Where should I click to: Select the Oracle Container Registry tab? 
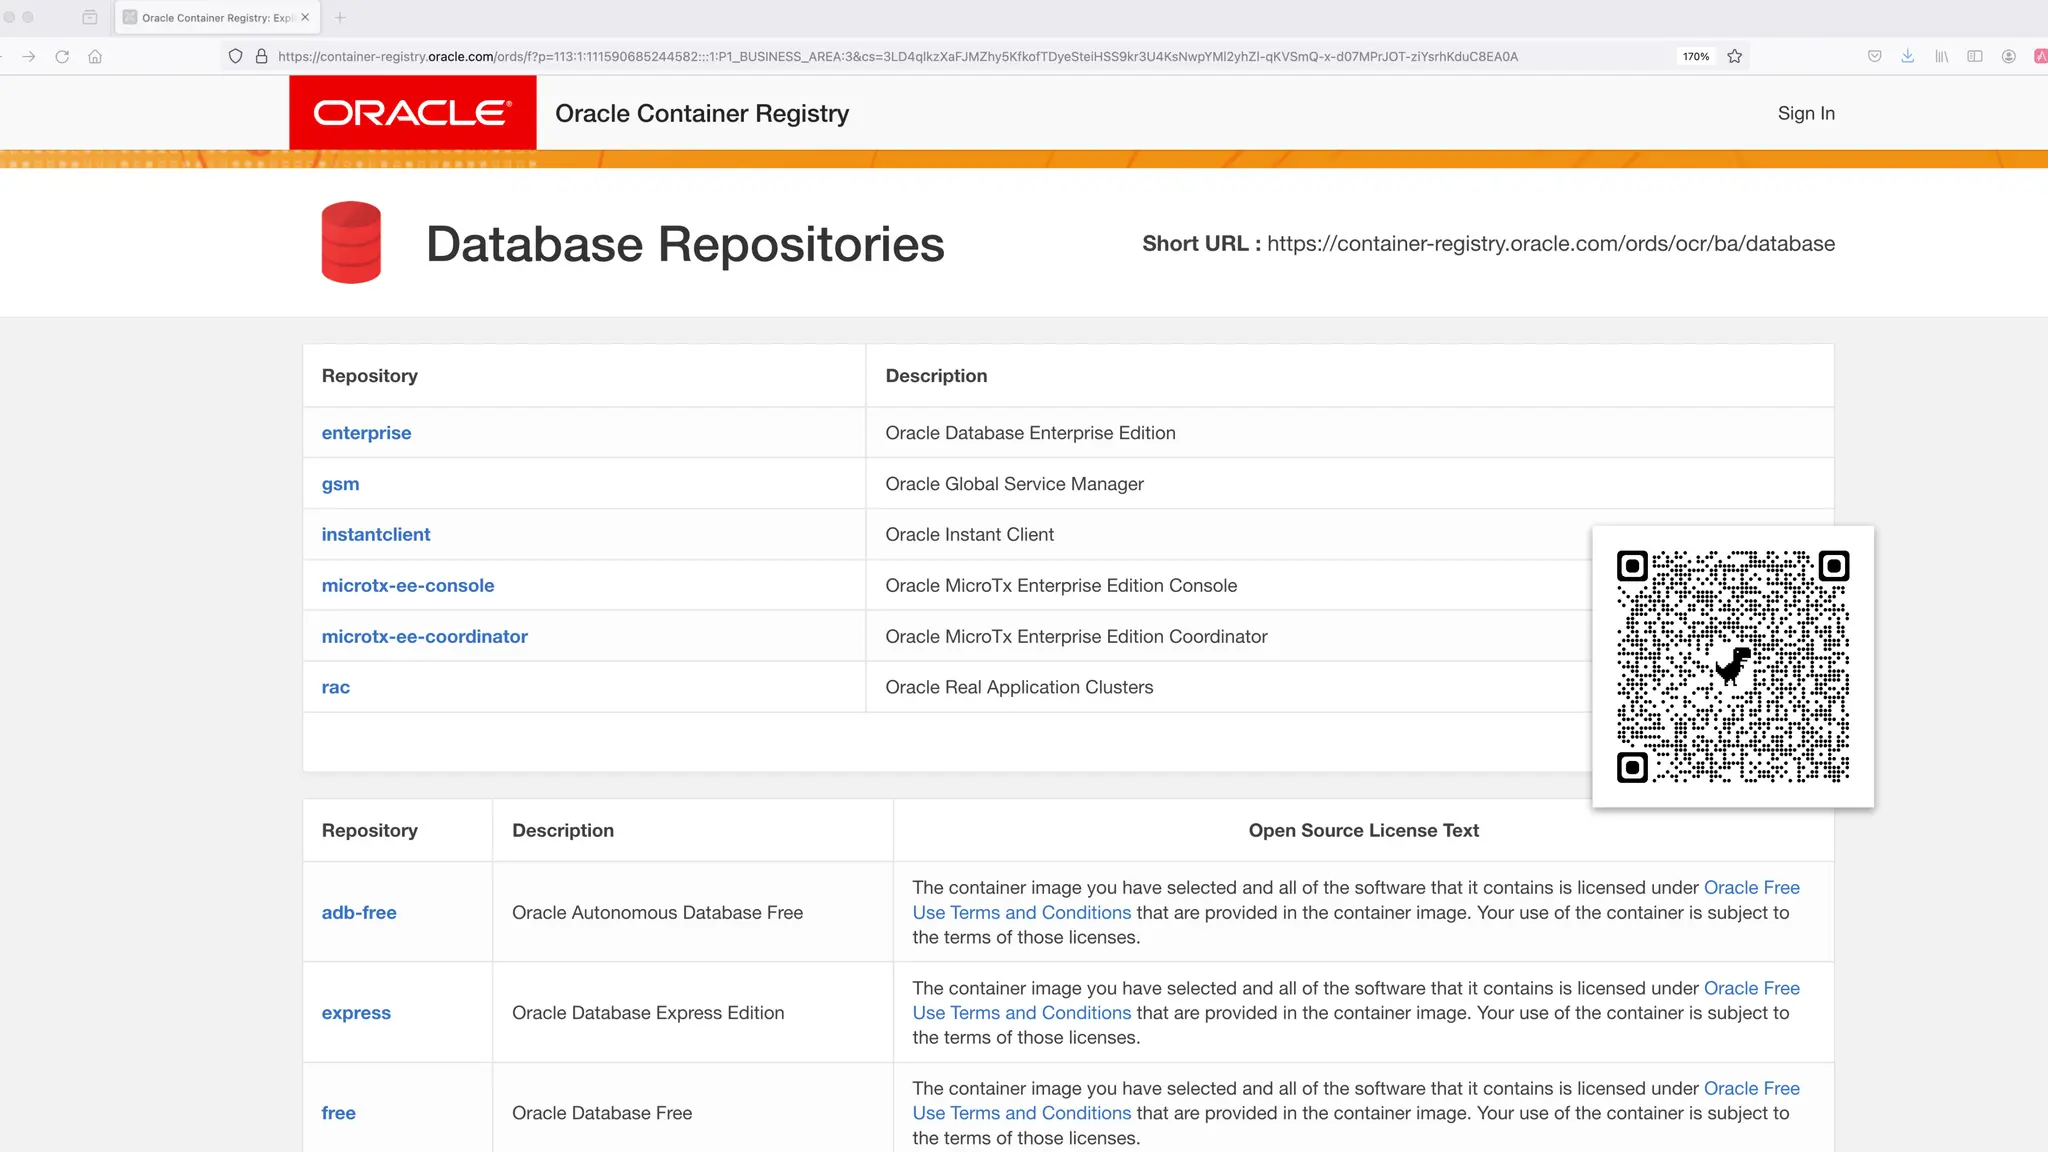pos(210,17)
